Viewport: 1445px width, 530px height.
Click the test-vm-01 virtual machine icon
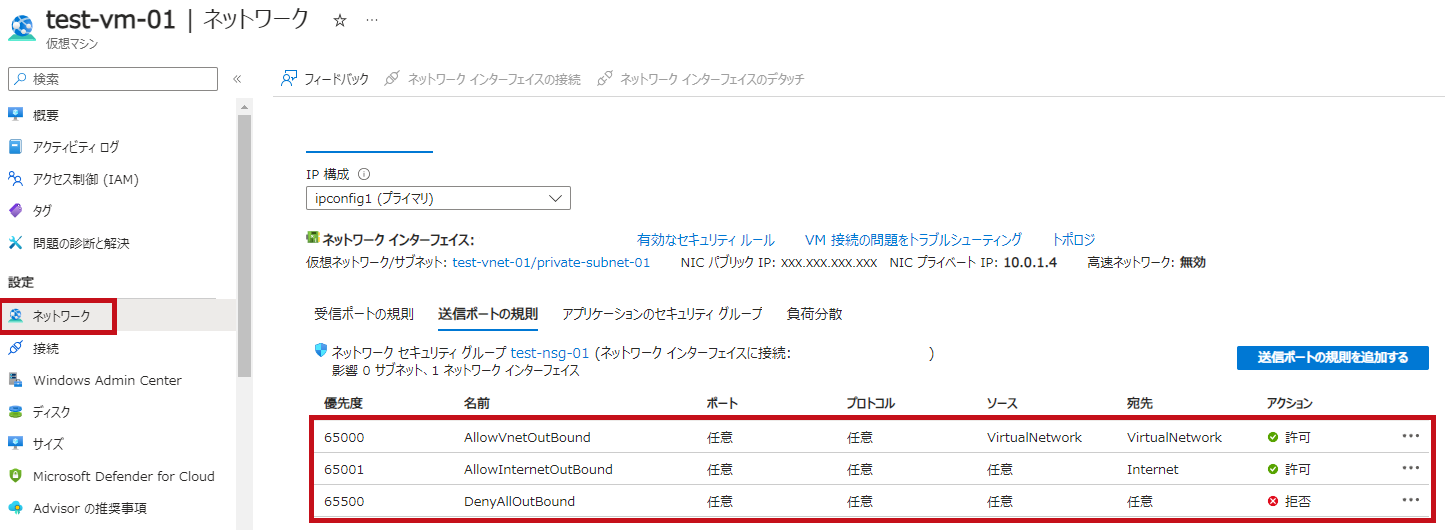(x=21, y=27)
